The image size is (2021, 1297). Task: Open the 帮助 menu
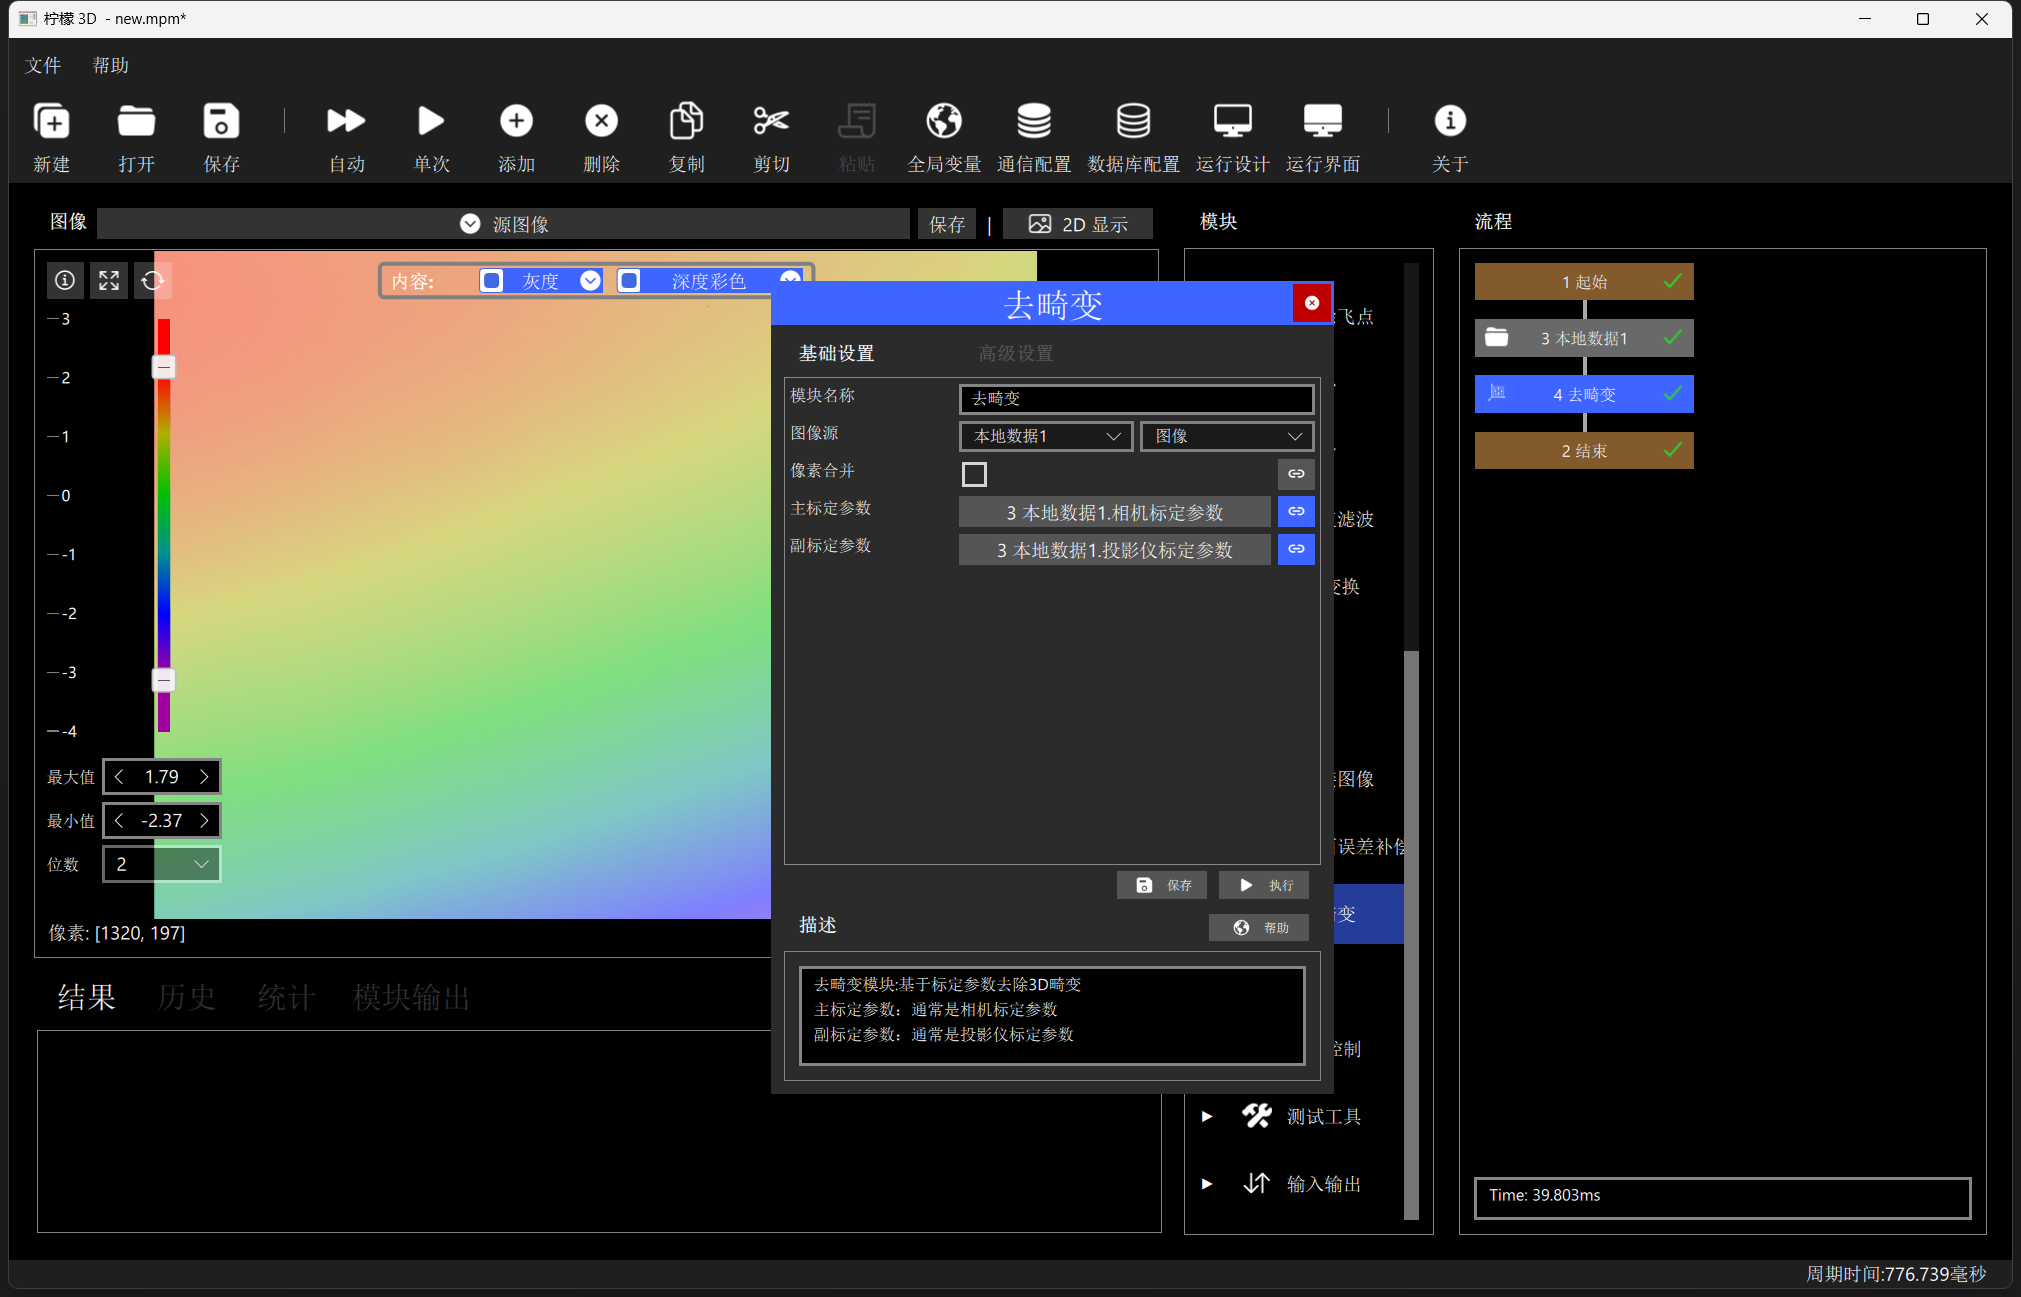click(x=110, y=65)
